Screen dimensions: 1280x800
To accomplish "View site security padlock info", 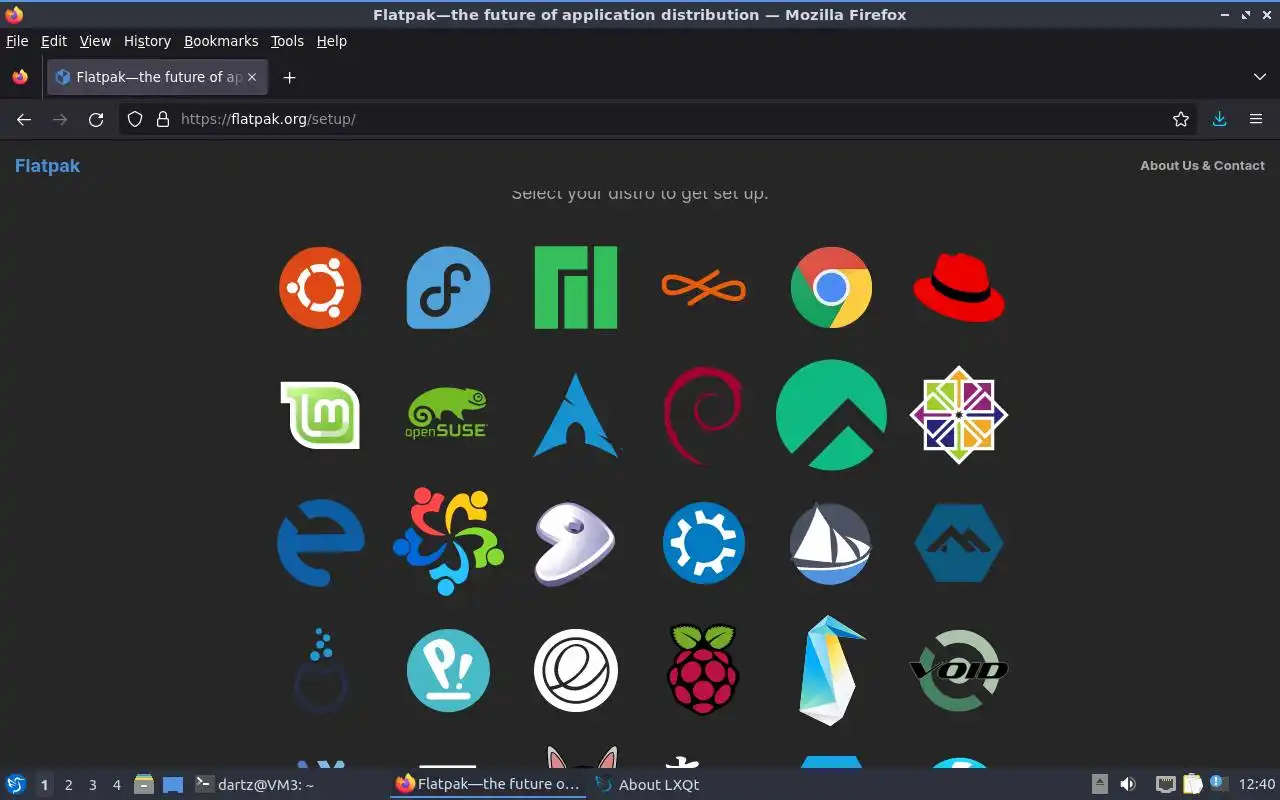I will [163, 119].
